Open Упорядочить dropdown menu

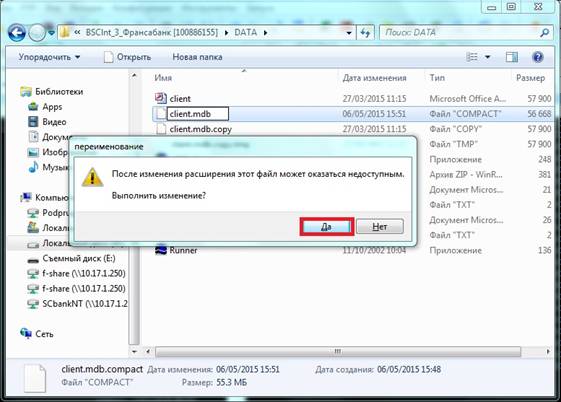pyautogui.click(x=49, y=57)
